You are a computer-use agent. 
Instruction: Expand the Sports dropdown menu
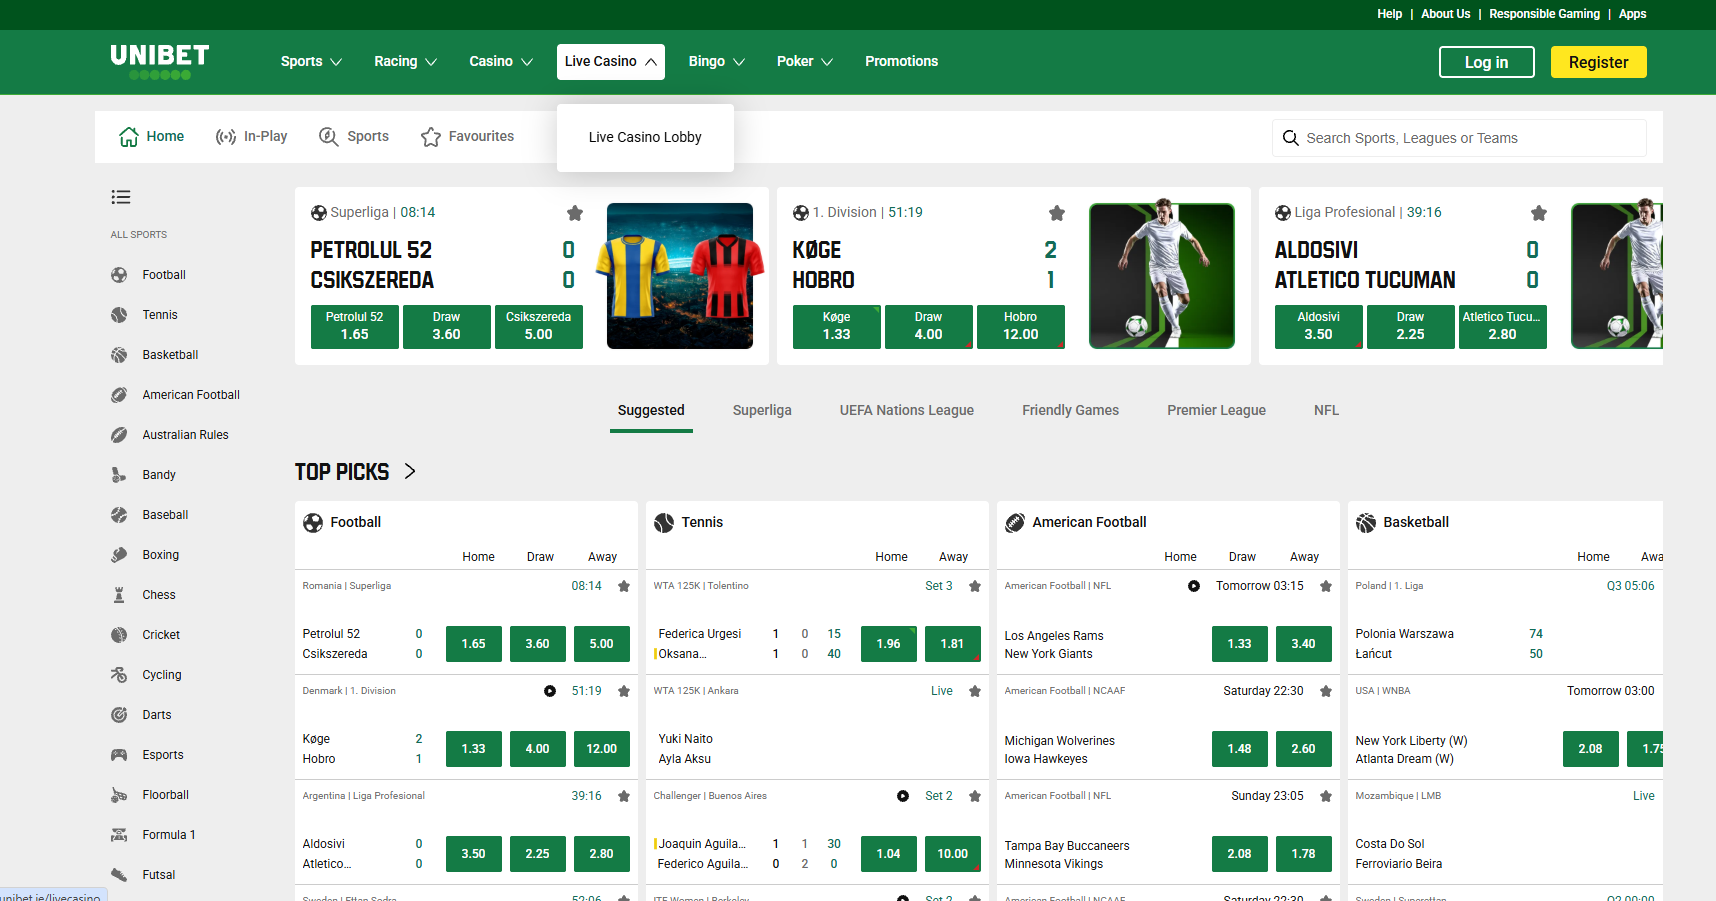311,62
